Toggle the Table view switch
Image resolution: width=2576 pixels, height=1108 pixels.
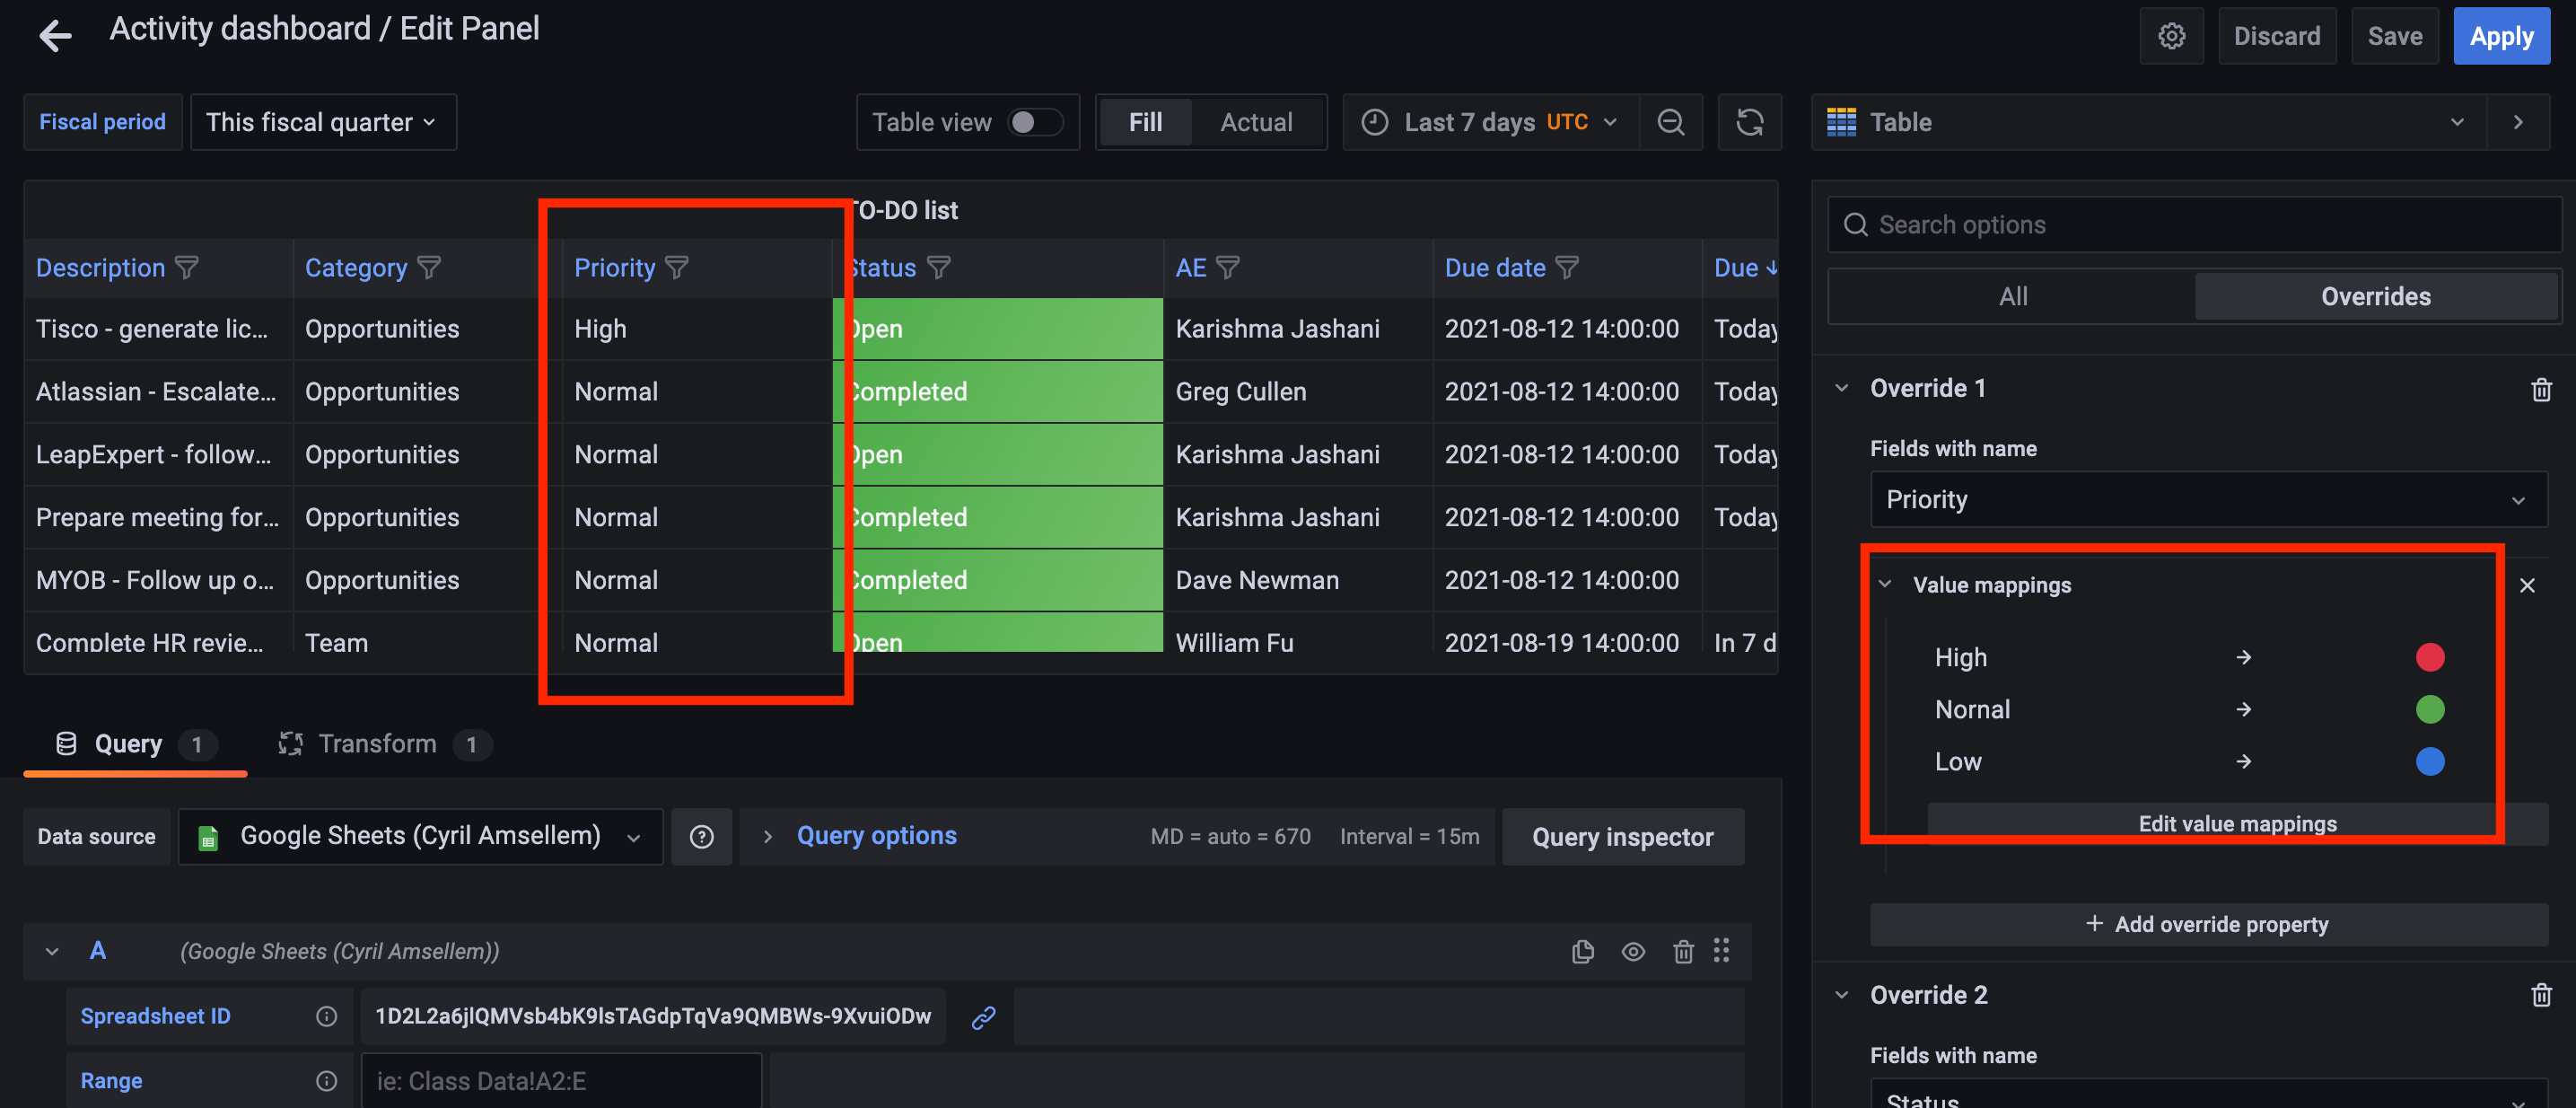1036,121
